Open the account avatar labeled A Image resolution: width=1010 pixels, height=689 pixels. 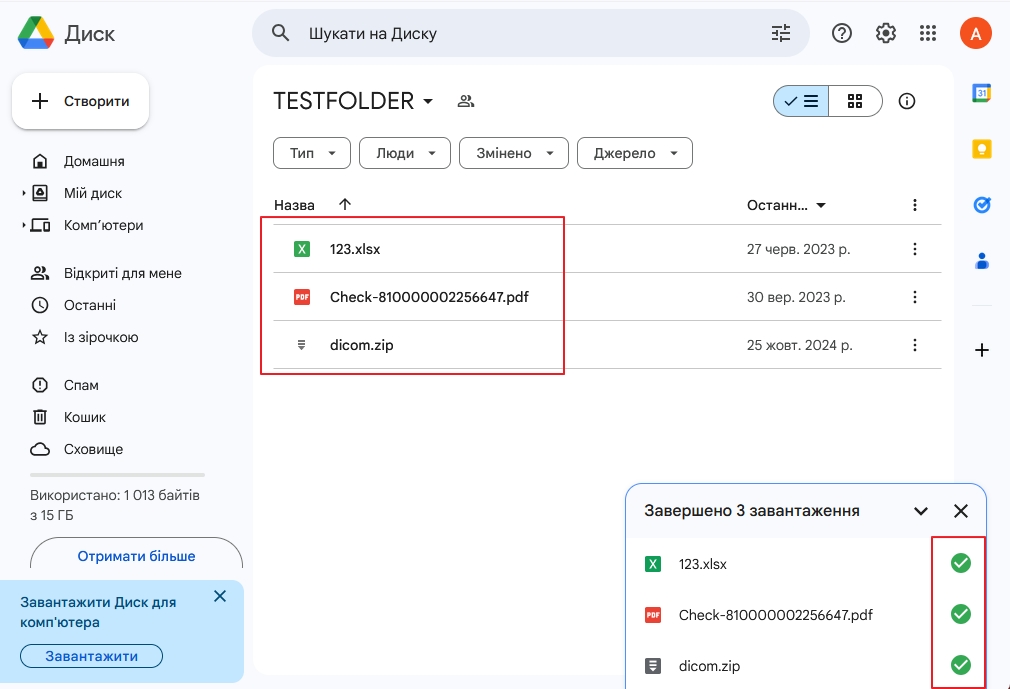[x=976, y=33]
